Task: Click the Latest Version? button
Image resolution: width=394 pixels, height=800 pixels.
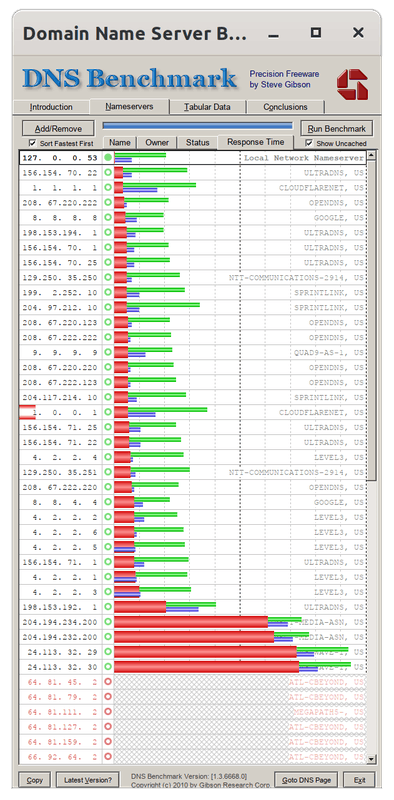Action: pos(87,780)
